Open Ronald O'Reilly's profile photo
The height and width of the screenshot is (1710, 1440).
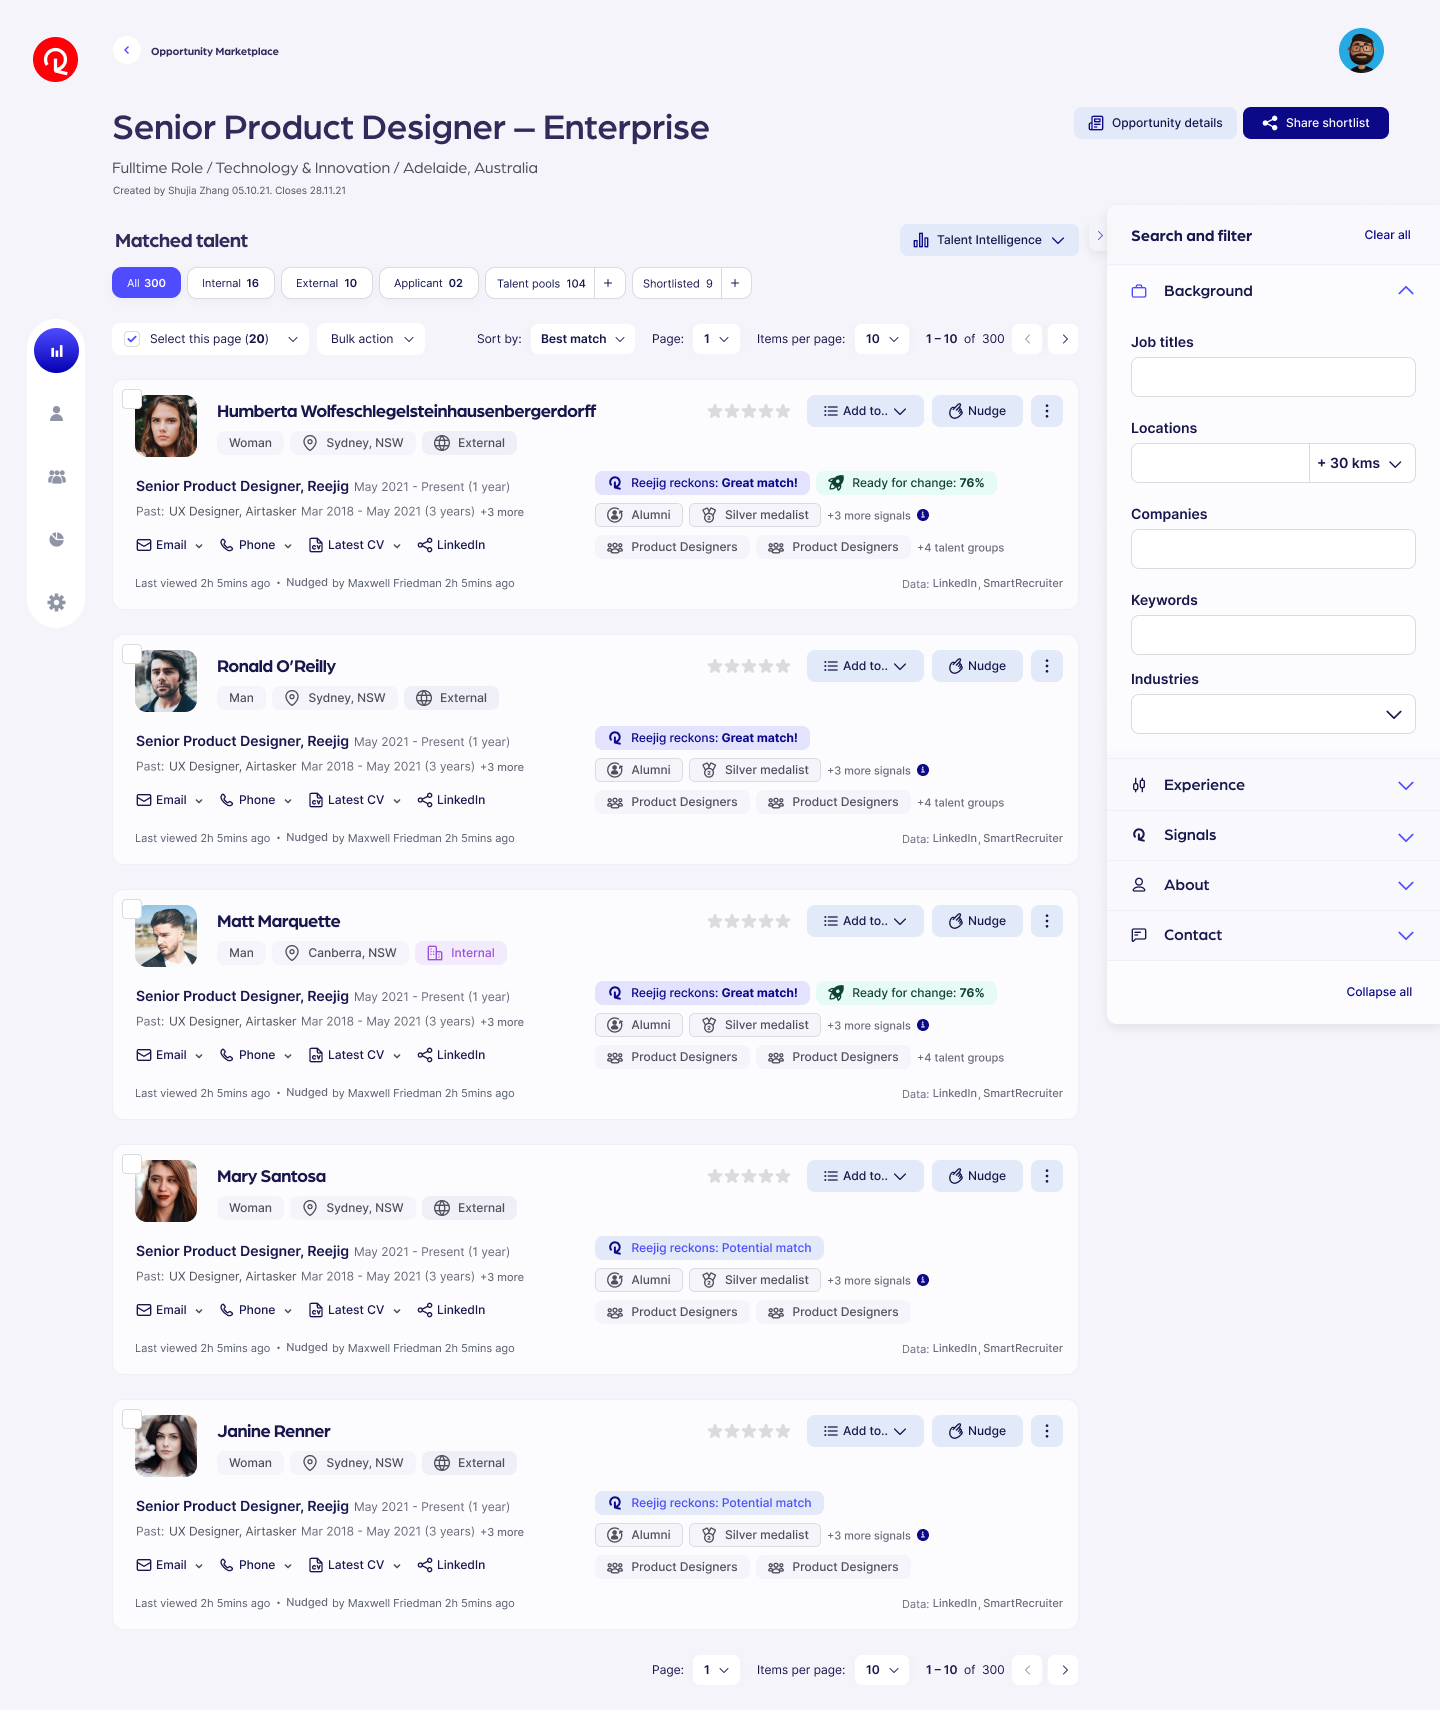[x=166, y=681]
